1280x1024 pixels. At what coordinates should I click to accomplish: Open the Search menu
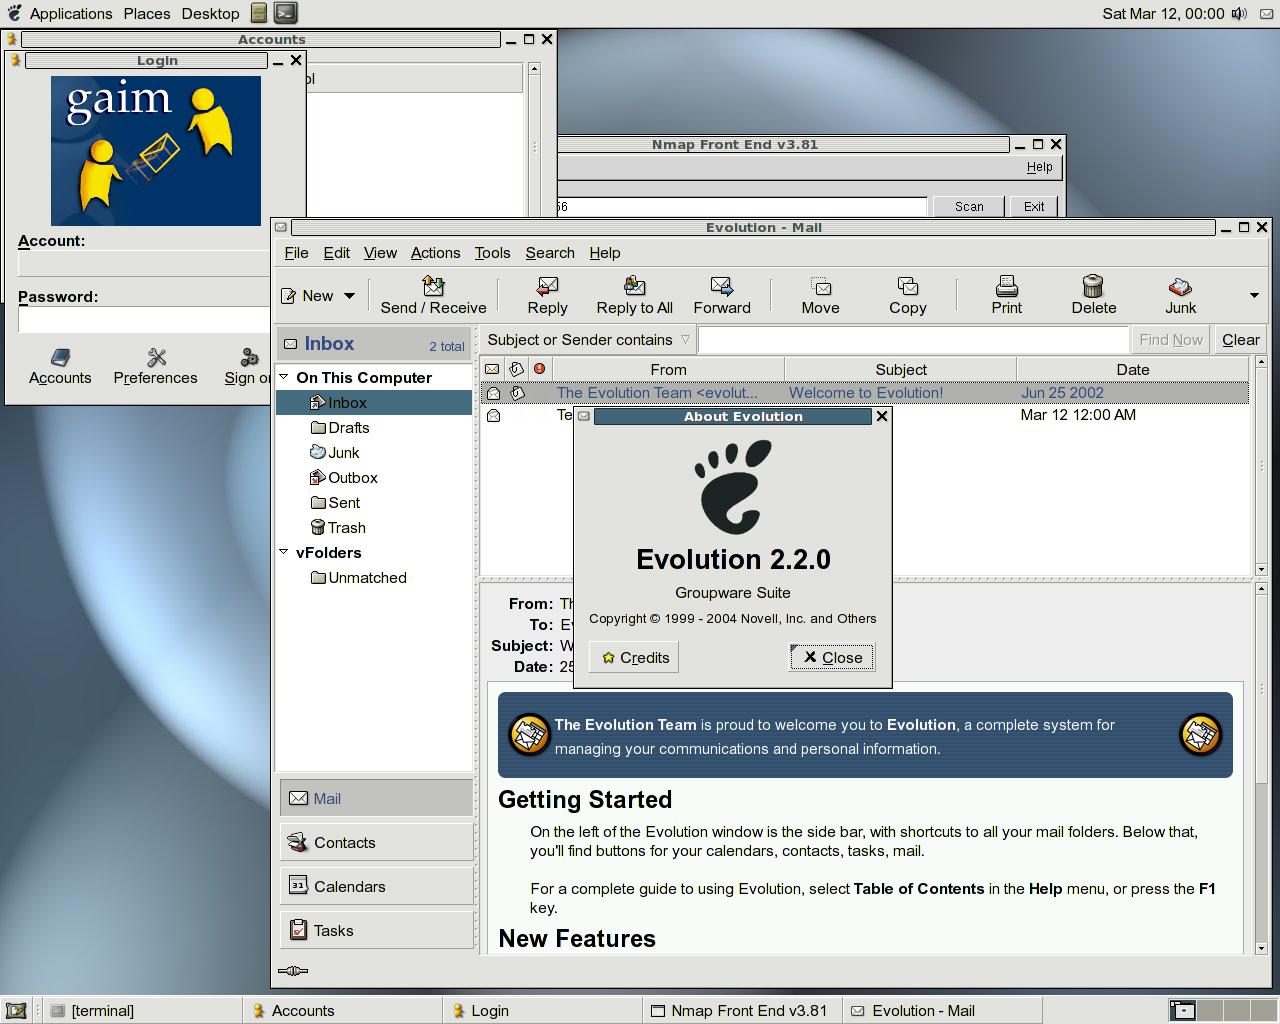550,253
